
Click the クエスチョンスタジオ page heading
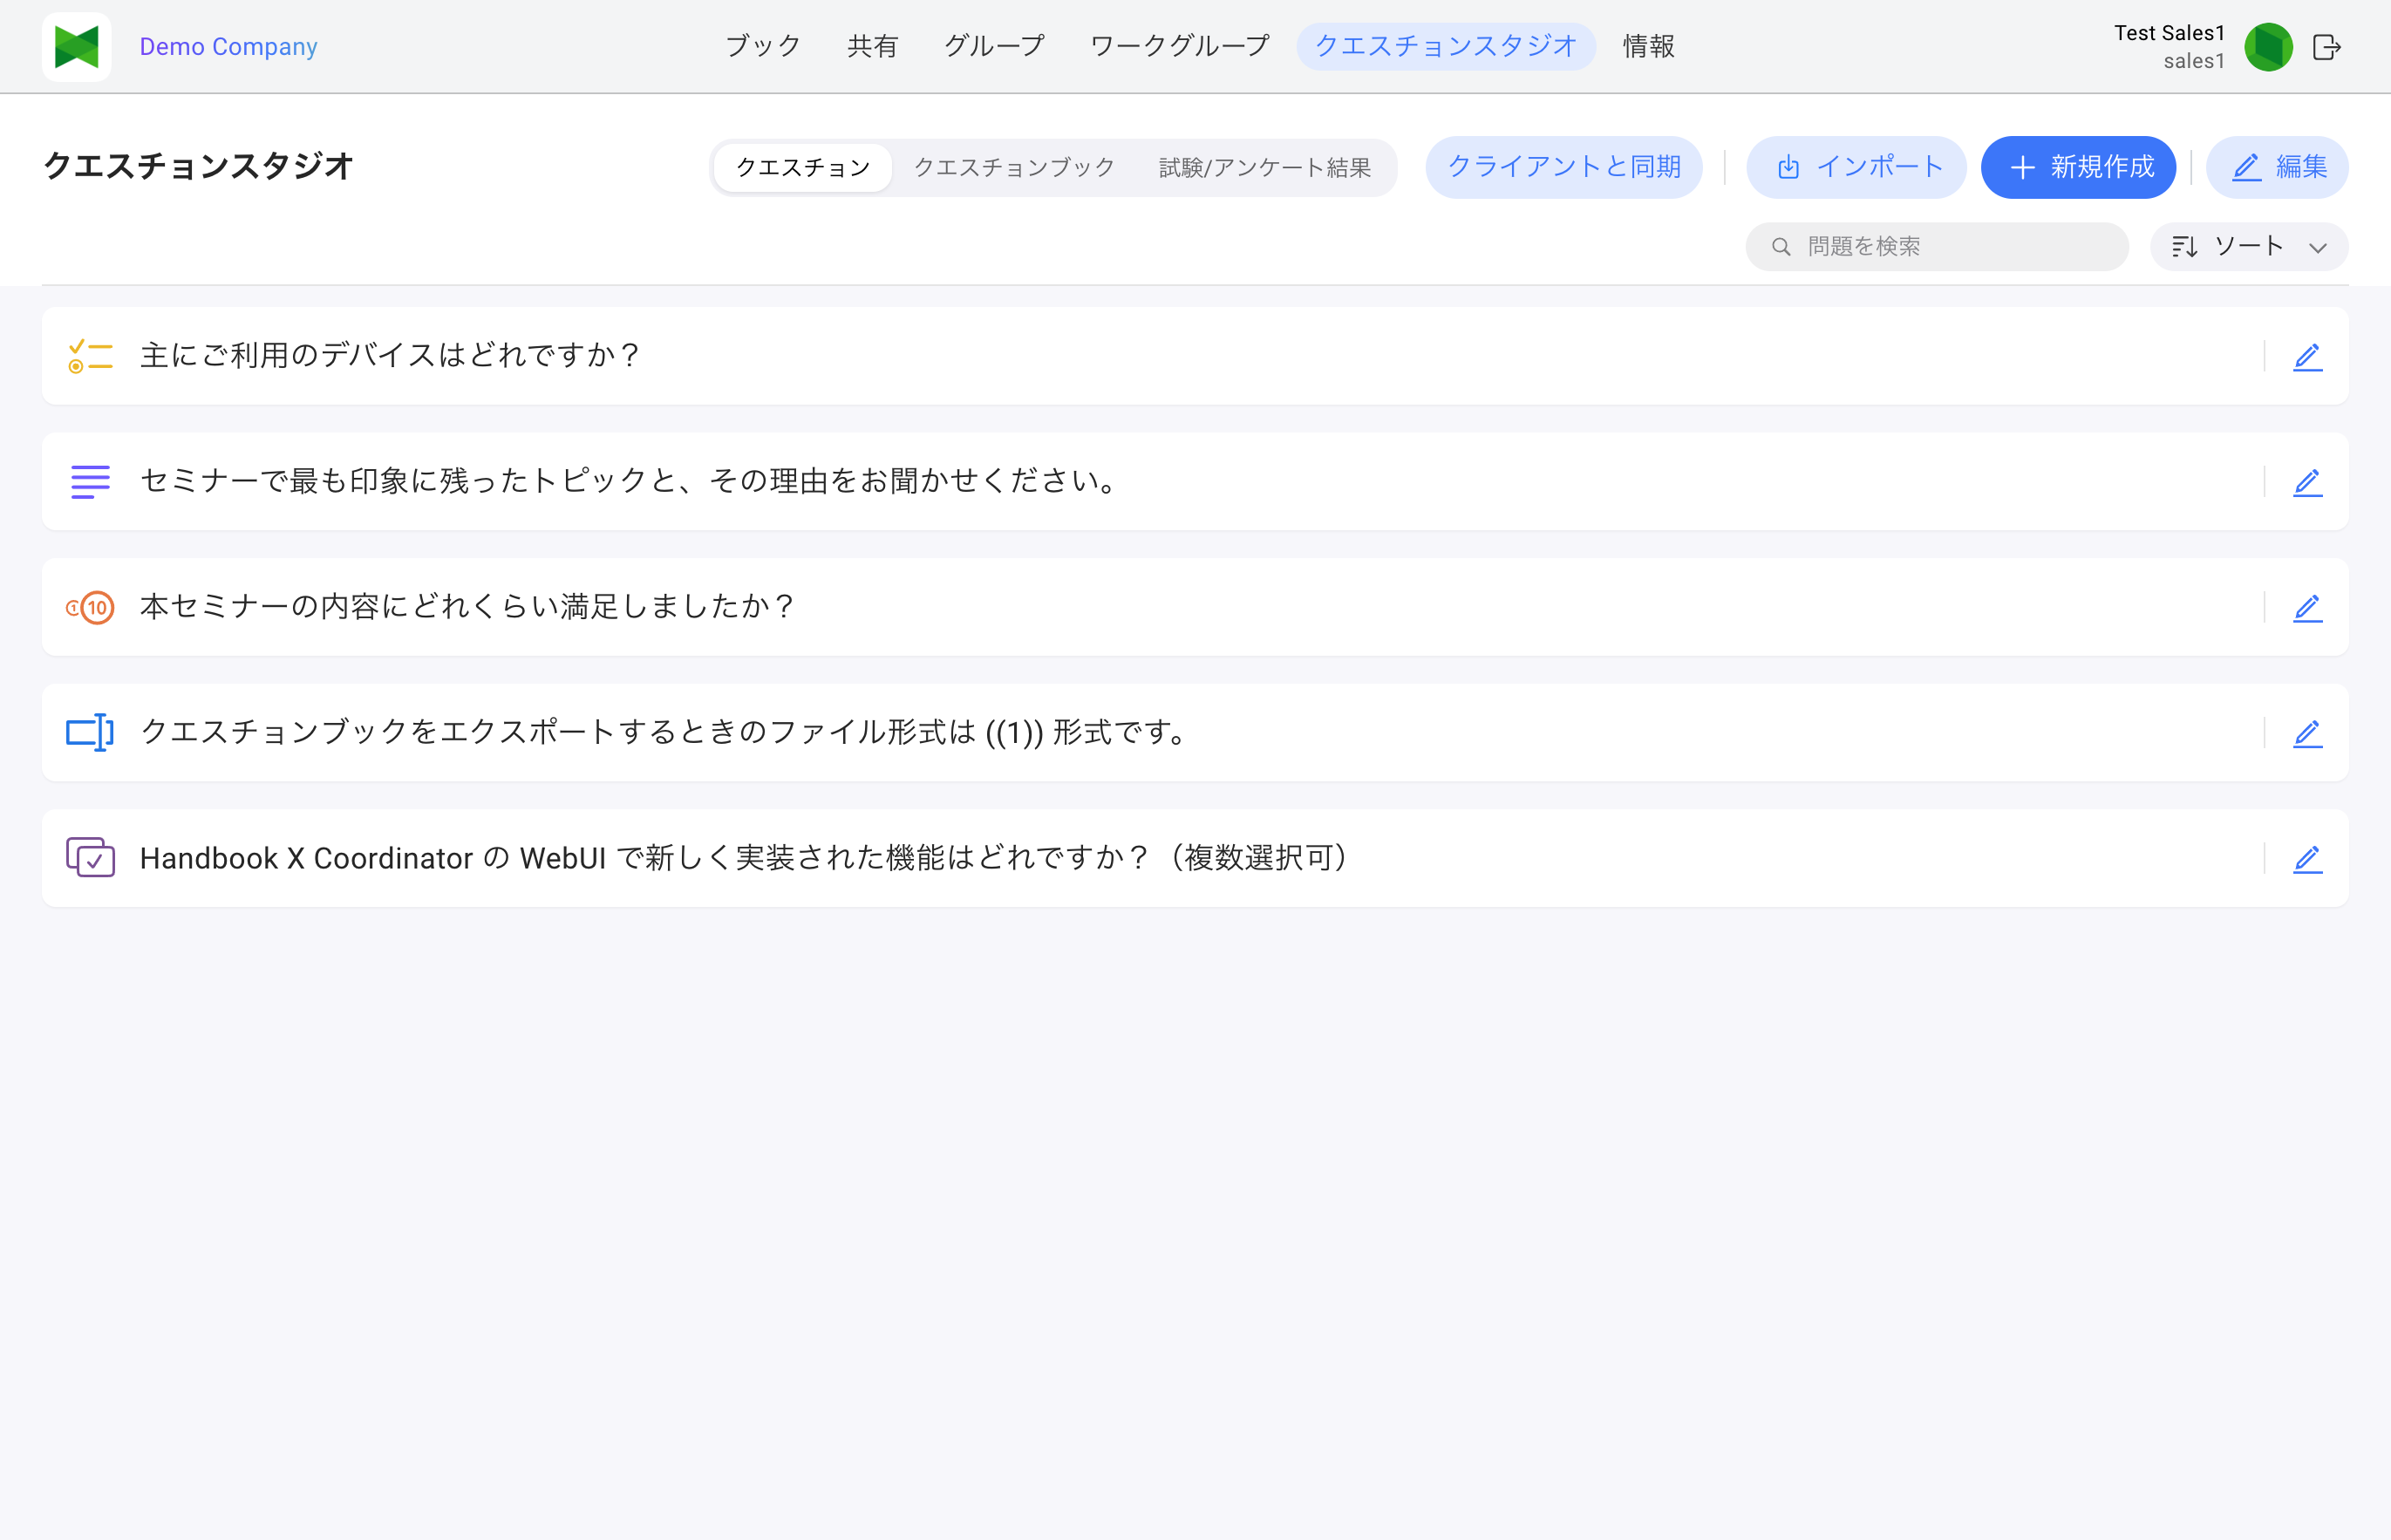point(198,166)
